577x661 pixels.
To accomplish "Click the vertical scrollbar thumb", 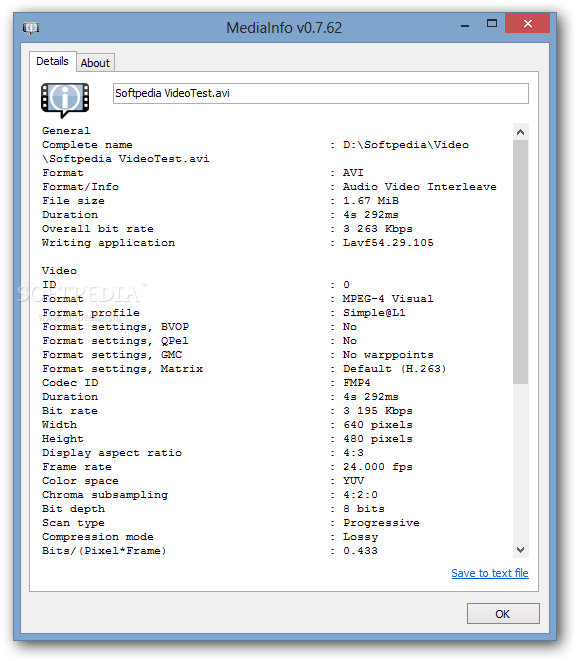I will pos(521,262).
